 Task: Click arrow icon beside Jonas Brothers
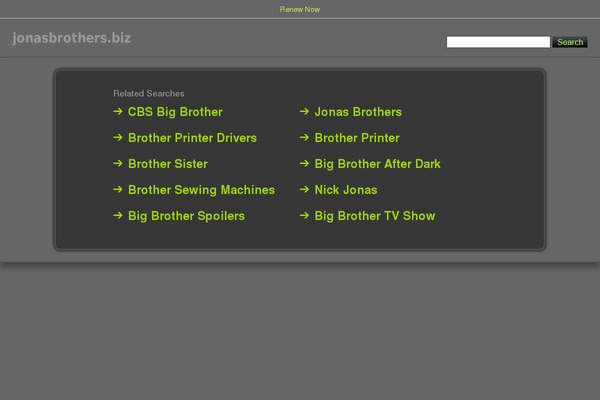304,111
